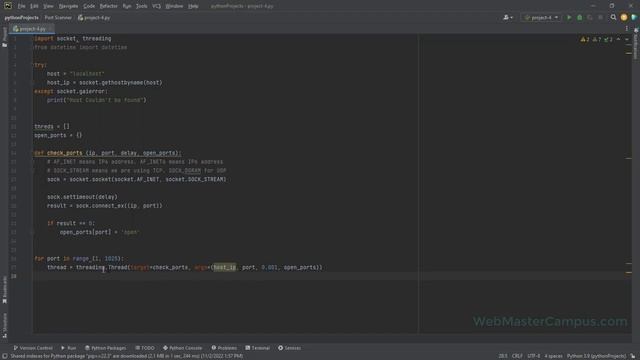640x360 pixels.
Task: Start debugging with the green bug icon
Action: [579, 18]
